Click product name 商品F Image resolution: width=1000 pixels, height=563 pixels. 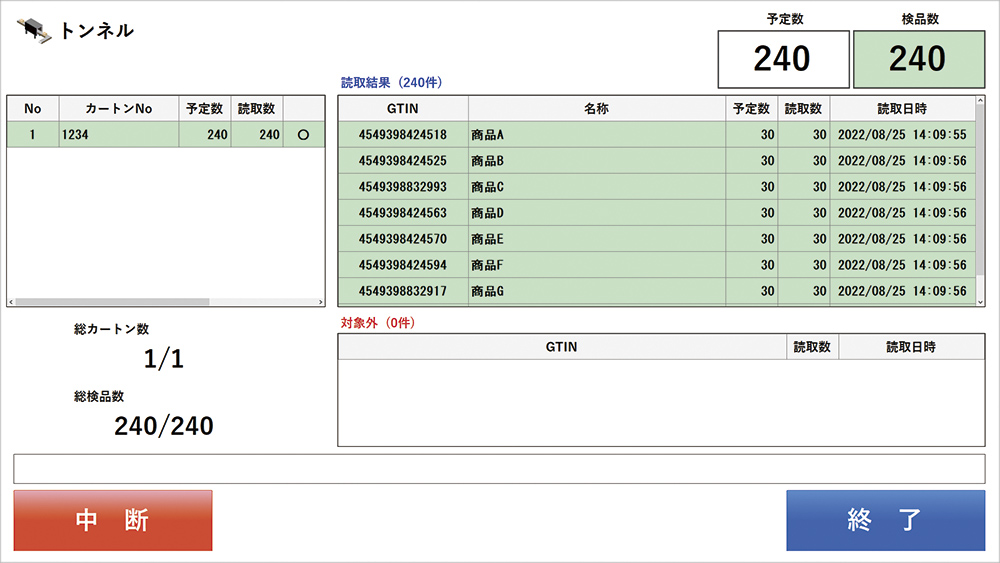click(488, 265)
